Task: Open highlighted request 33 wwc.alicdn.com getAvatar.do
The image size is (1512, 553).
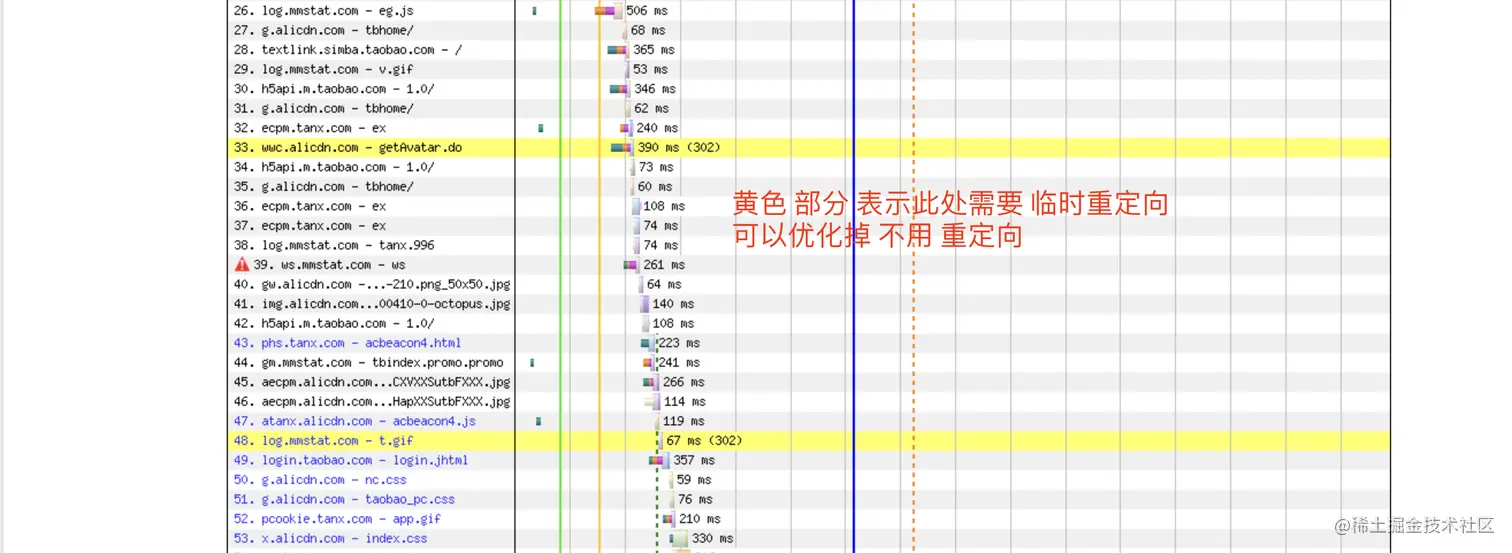Action: (x=348, y=147)
